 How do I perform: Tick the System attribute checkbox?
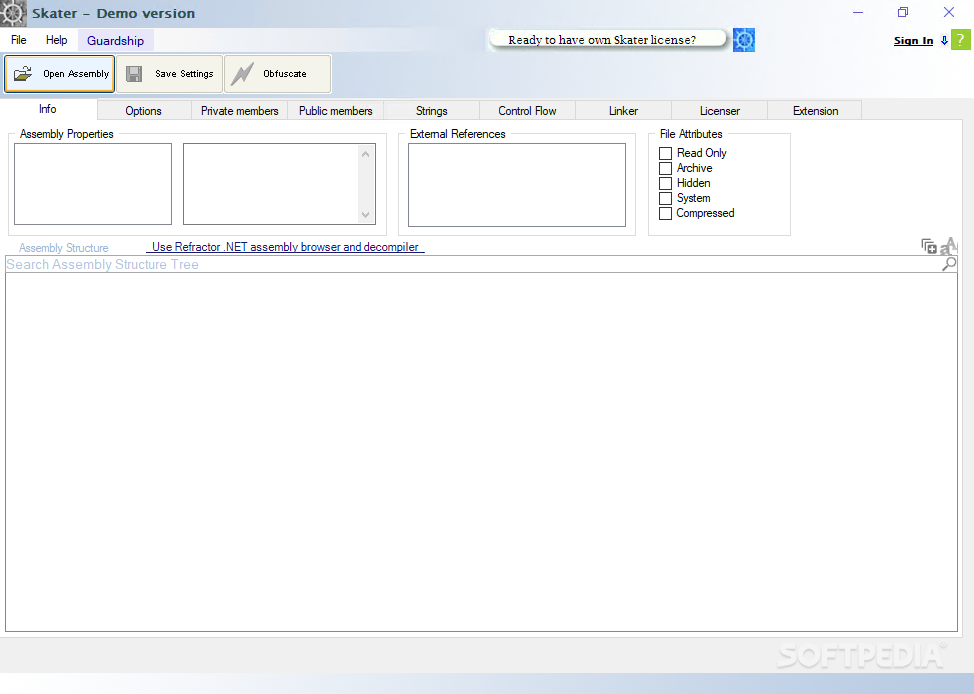[665, 198]
